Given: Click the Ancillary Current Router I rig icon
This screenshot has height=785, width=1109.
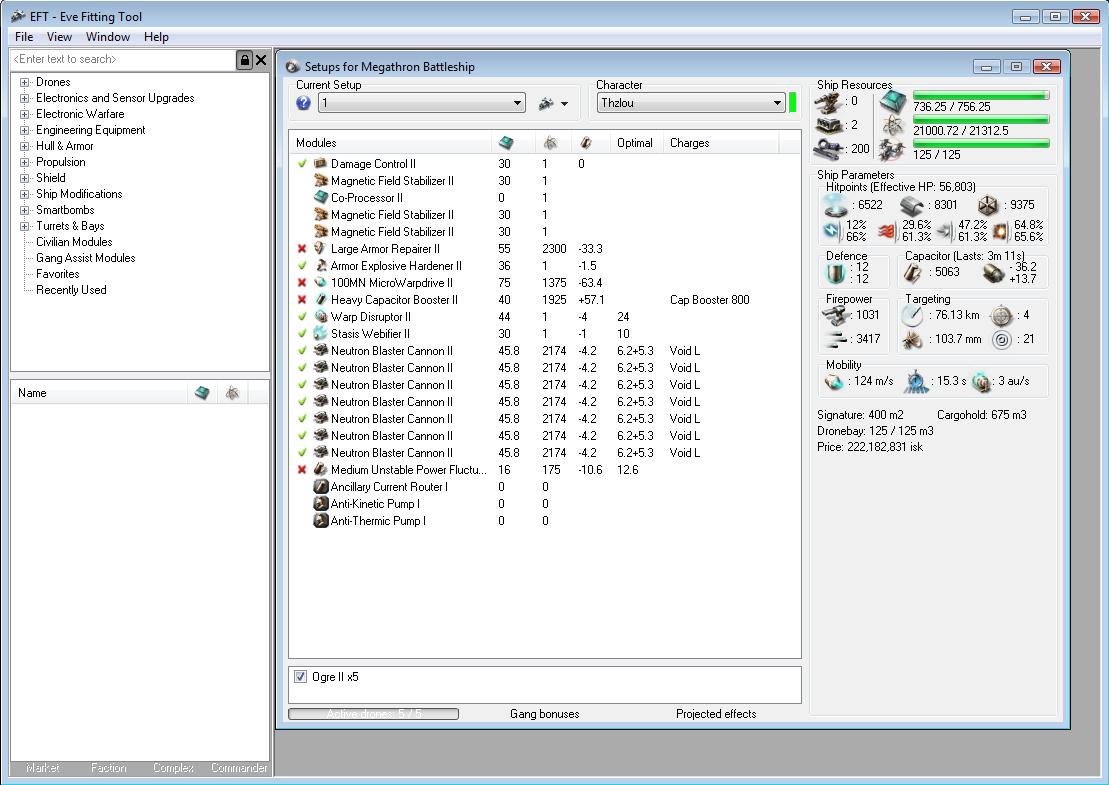Looking at the screenshot, I should [320, 487].
